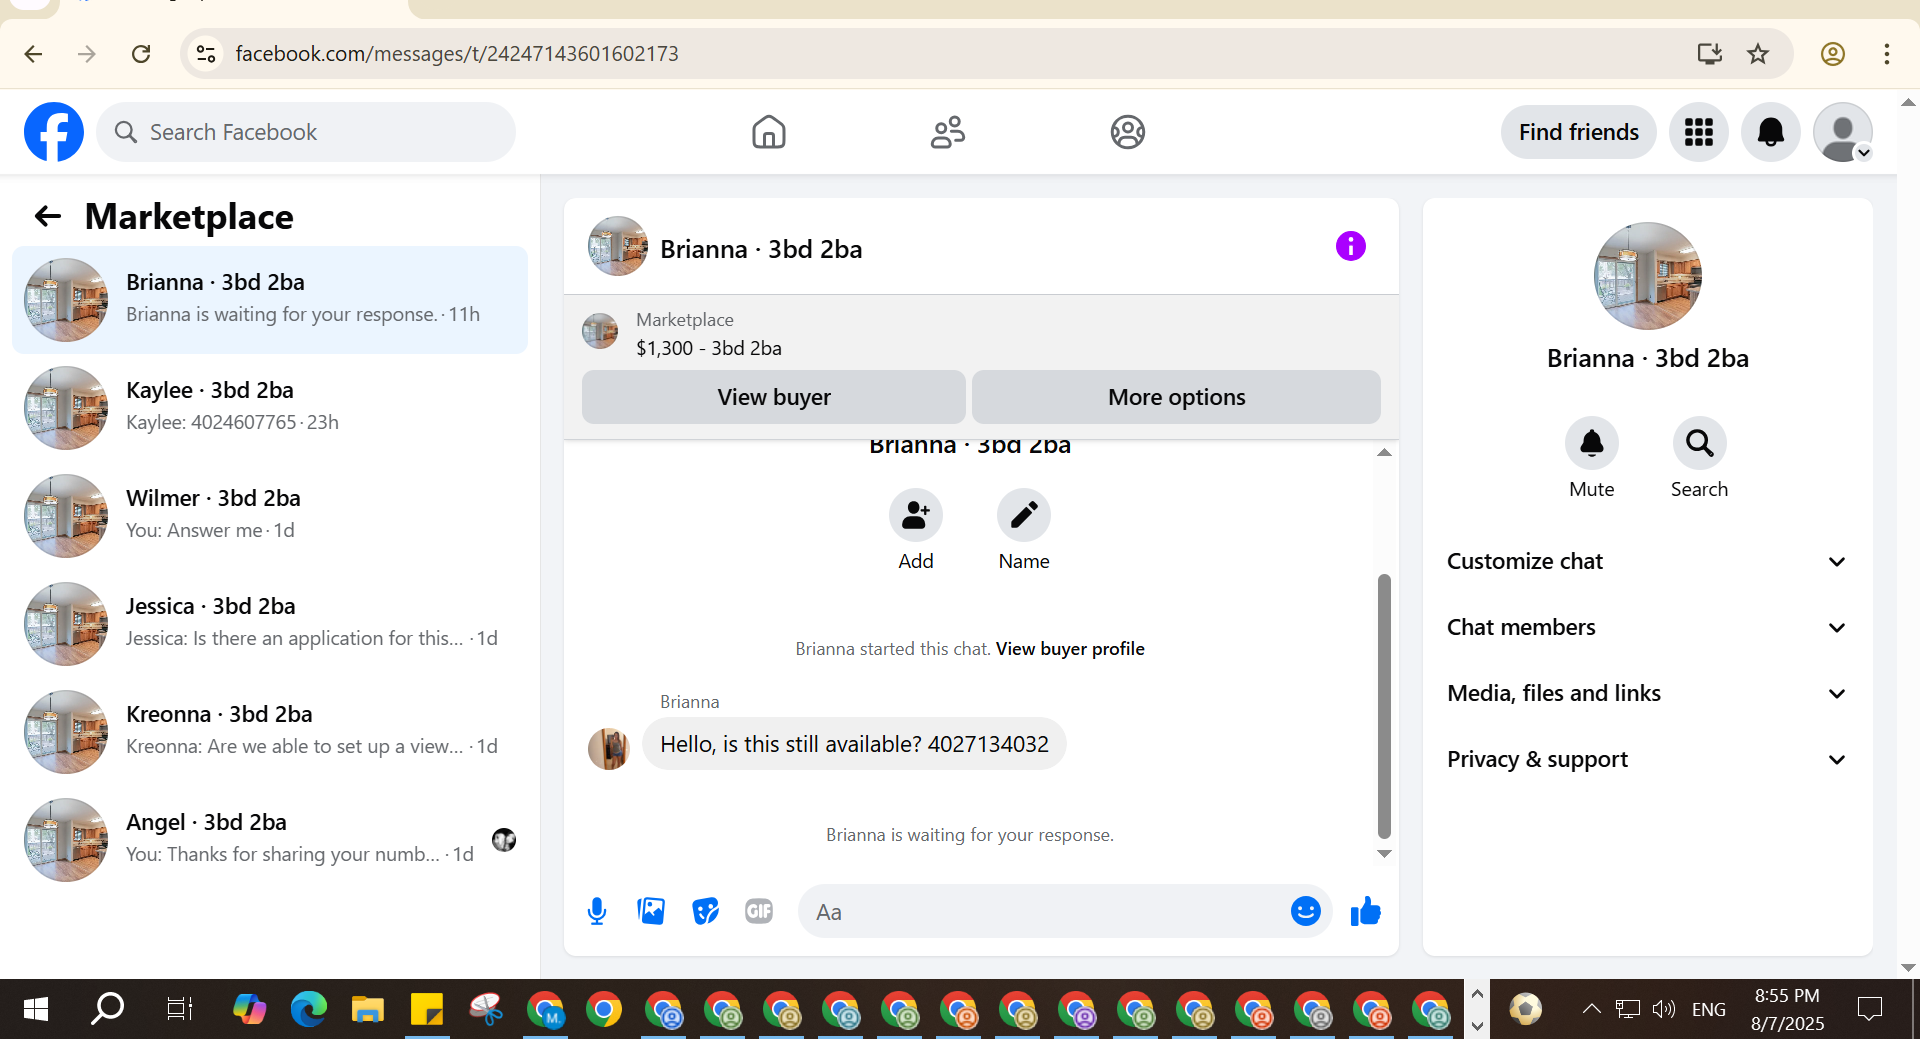
Task: Open the large Brianna listing thumbnail
Action: coord(1647,276)
